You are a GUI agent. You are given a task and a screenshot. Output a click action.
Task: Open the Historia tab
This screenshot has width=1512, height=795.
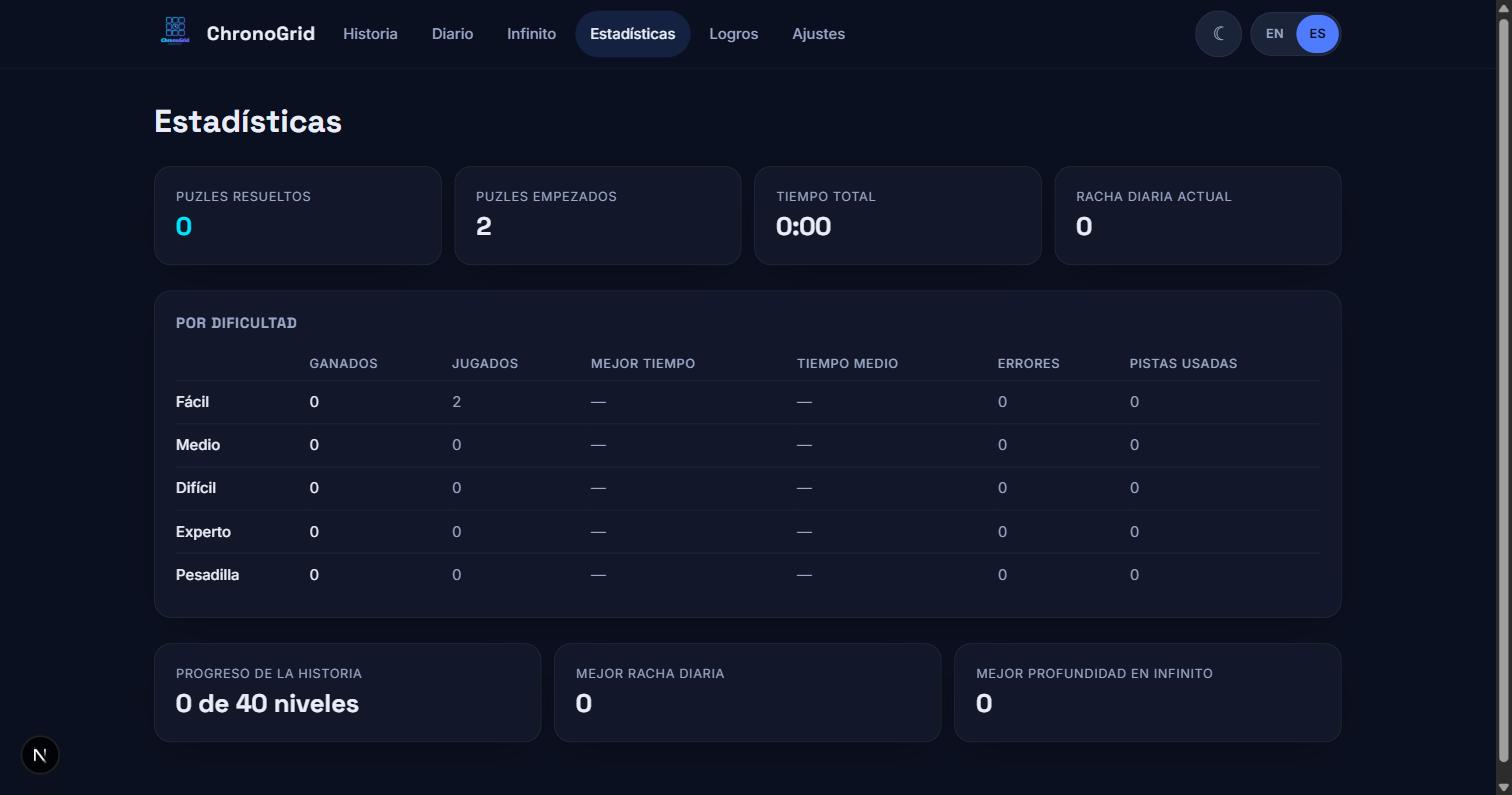370,34
